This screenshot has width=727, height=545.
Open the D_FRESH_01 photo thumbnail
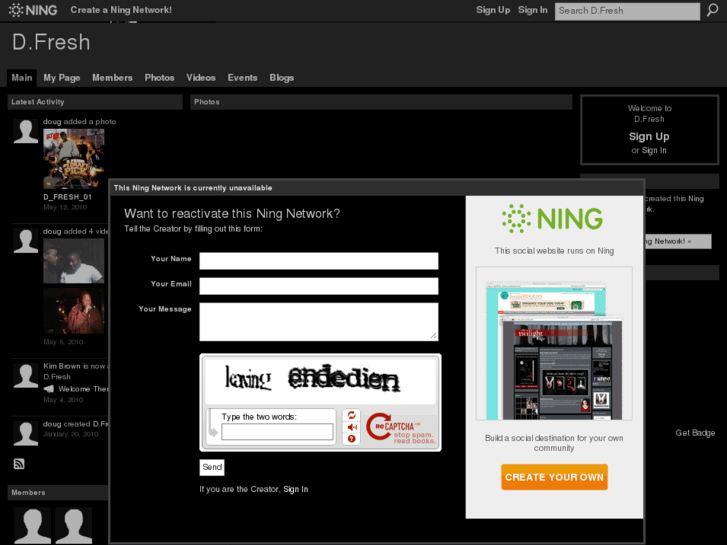click(x=74, y=159)
